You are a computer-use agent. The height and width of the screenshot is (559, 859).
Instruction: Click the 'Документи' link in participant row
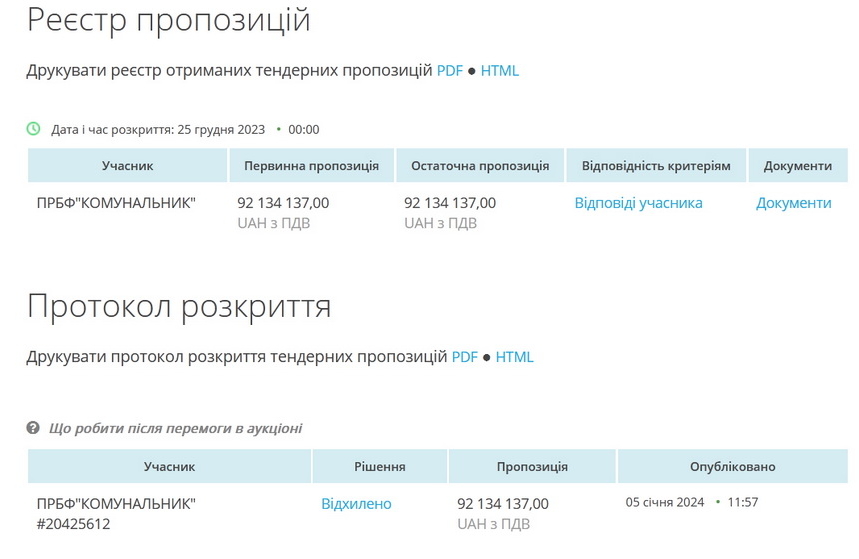[793, 203]
